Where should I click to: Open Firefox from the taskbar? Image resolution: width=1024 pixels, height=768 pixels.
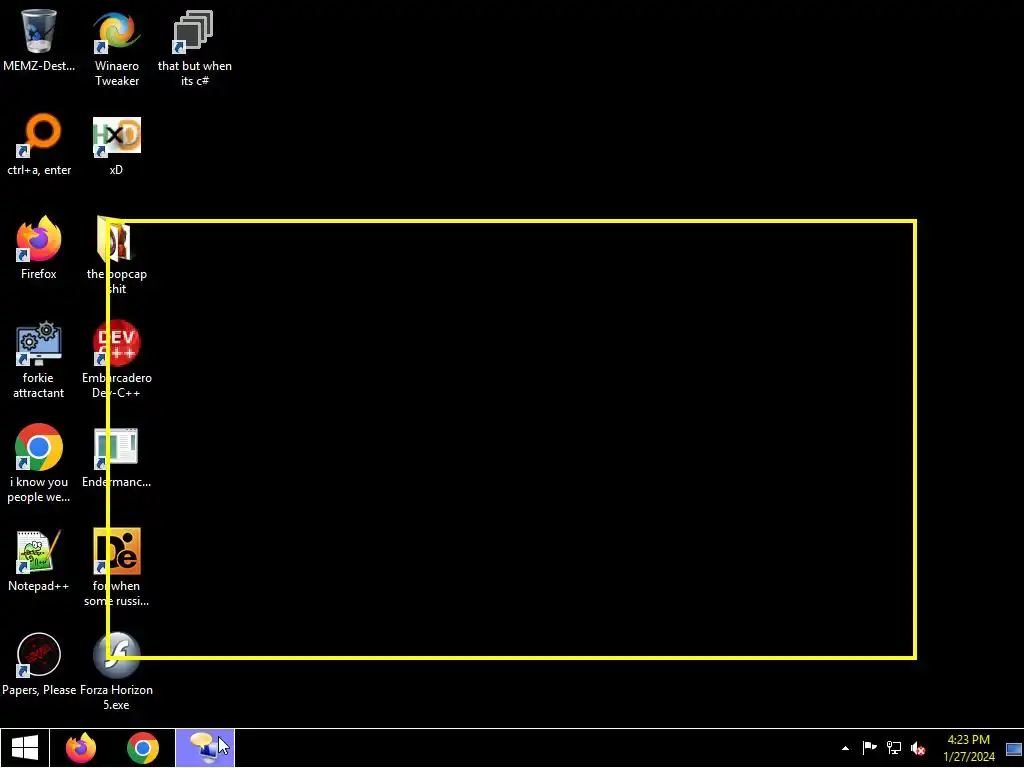click(x=81, y=748)
